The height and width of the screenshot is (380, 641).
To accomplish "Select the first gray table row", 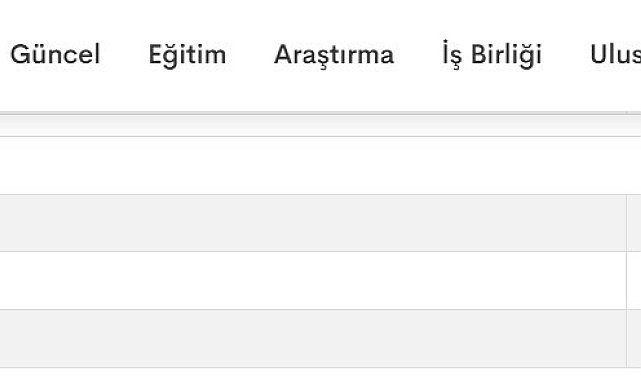I will click(x=313, y=223).
